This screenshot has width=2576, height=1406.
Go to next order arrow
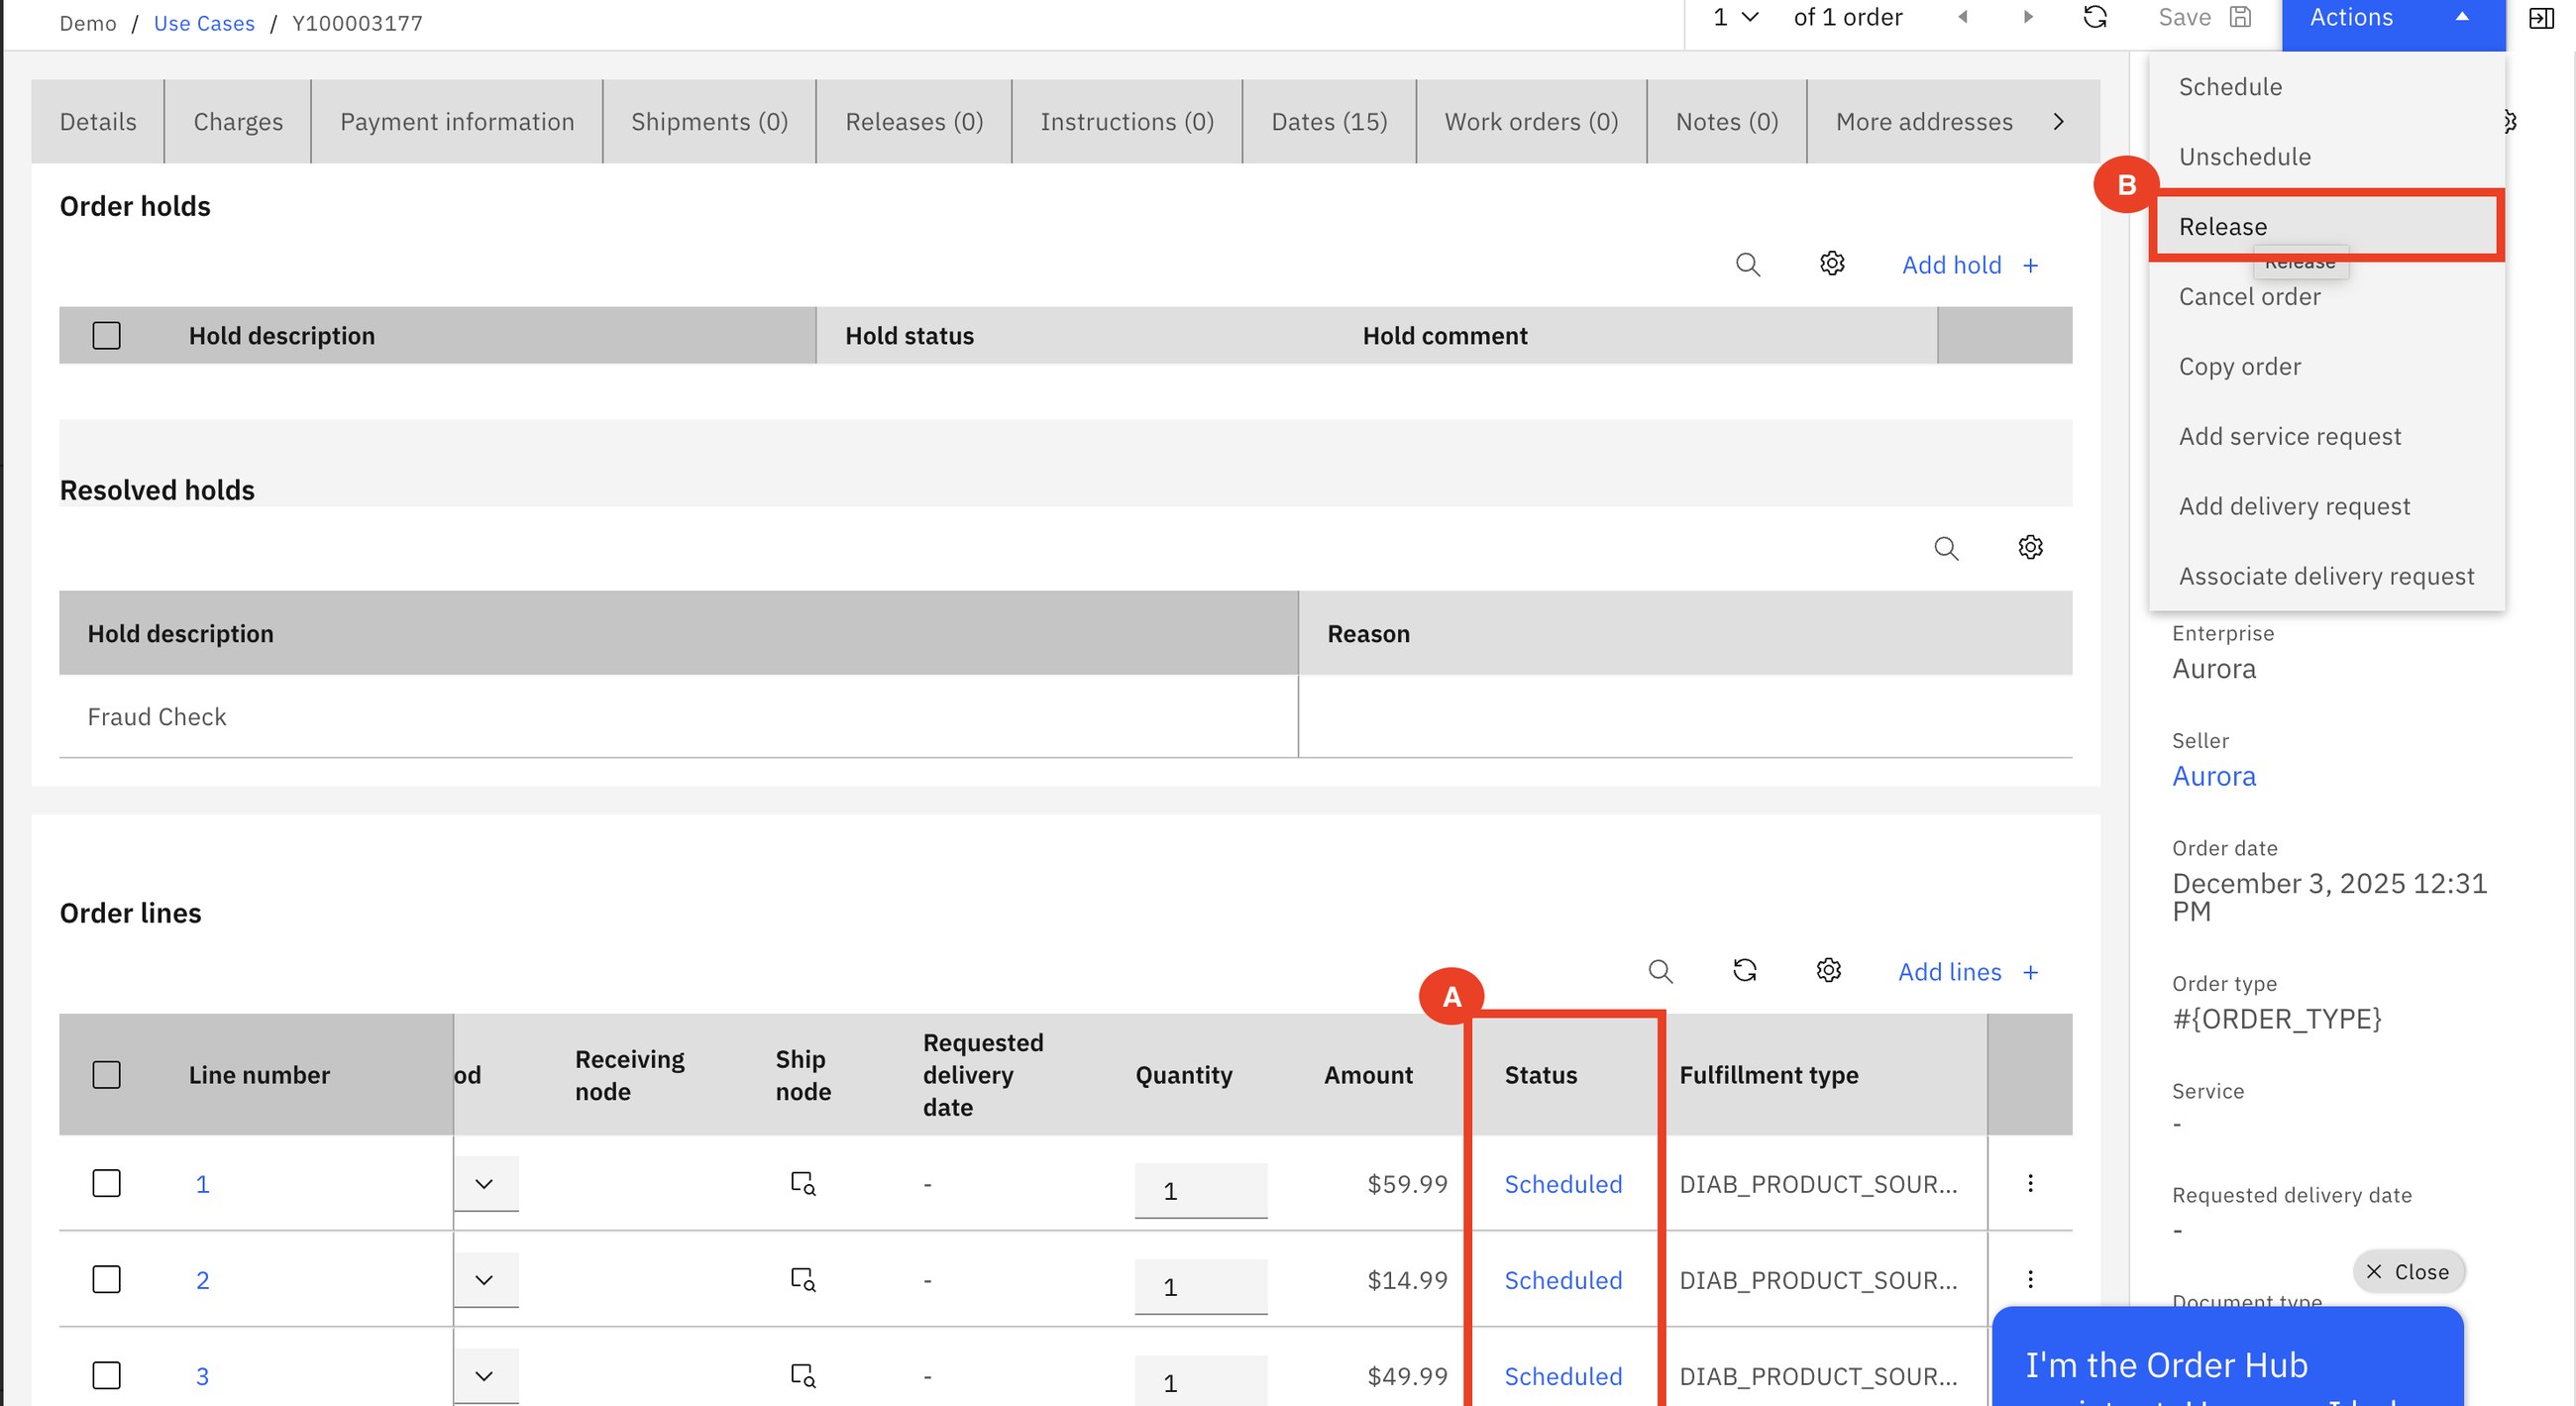[x=2028, y=17]
